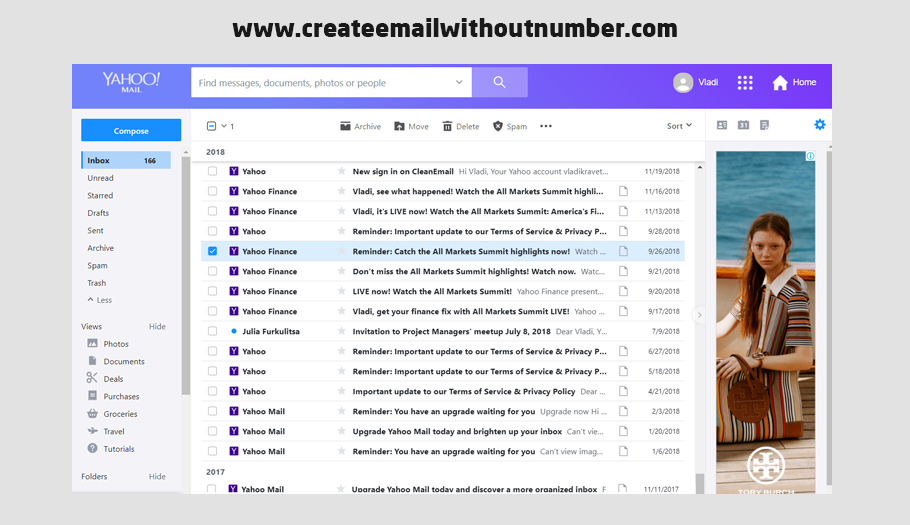Open the search options dropdown arrow
The width and height of the screenshot is (910, 525).
coord(459,82)
